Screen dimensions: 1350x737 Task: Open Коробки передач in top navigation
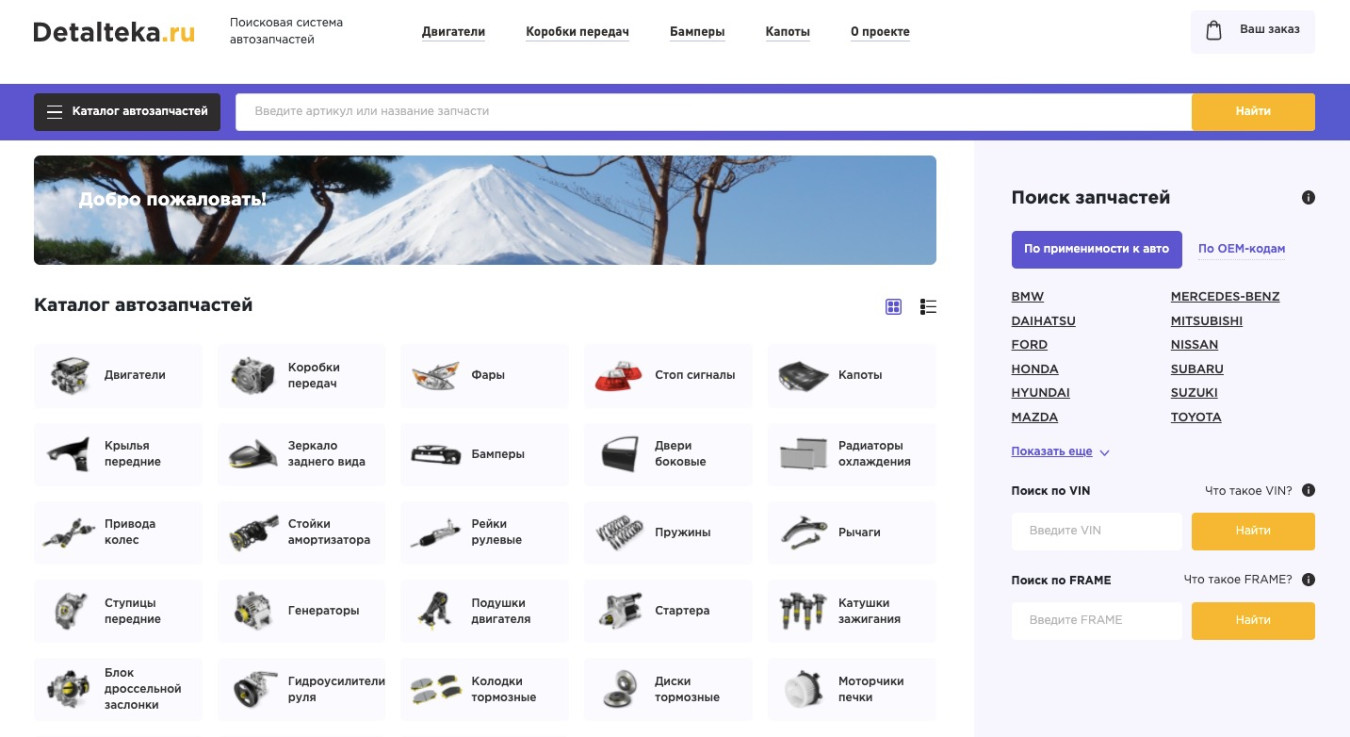(577, 32)
